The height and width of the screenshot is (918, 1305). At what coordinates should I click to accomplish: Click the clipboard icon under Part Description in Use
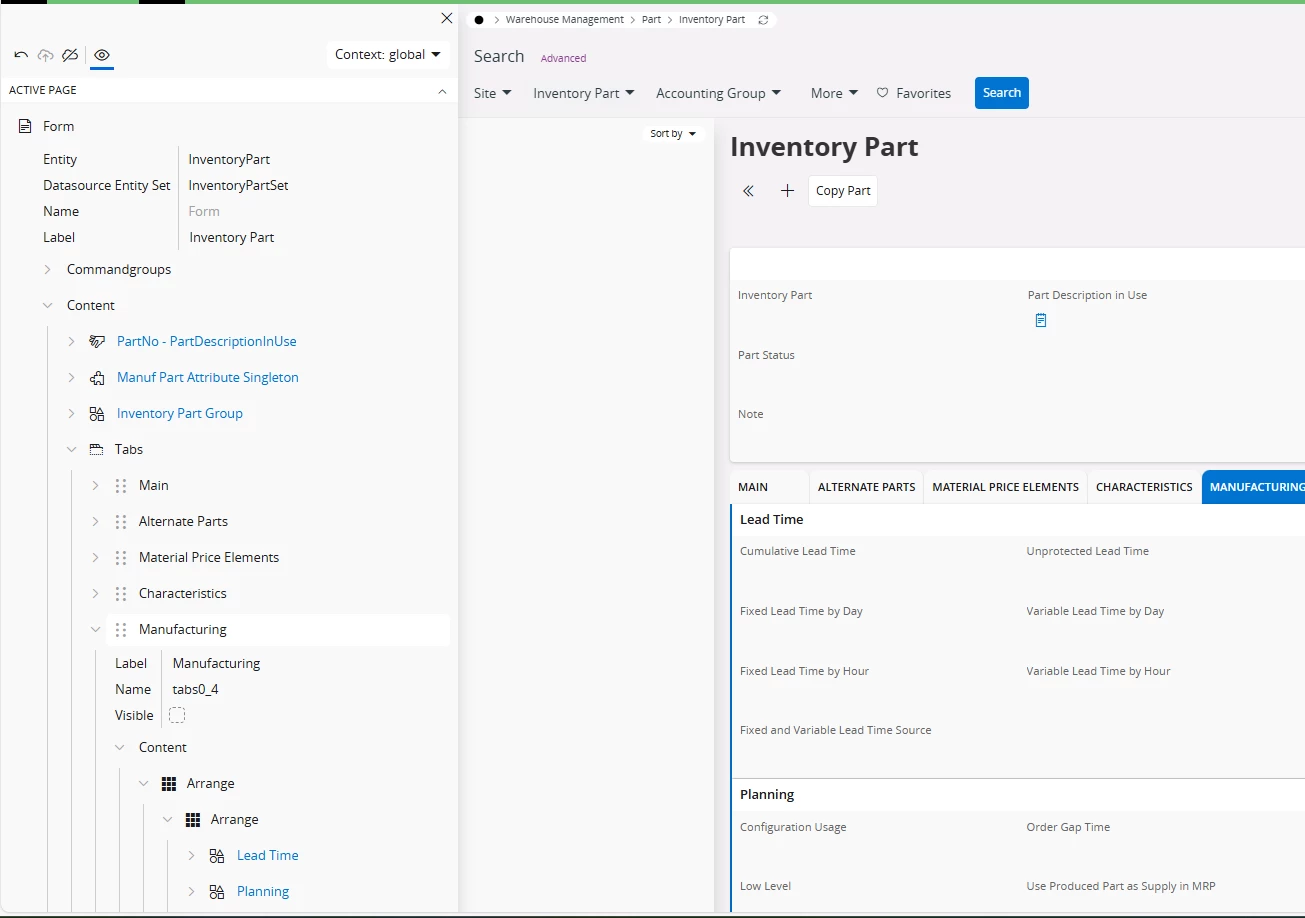1040,321
